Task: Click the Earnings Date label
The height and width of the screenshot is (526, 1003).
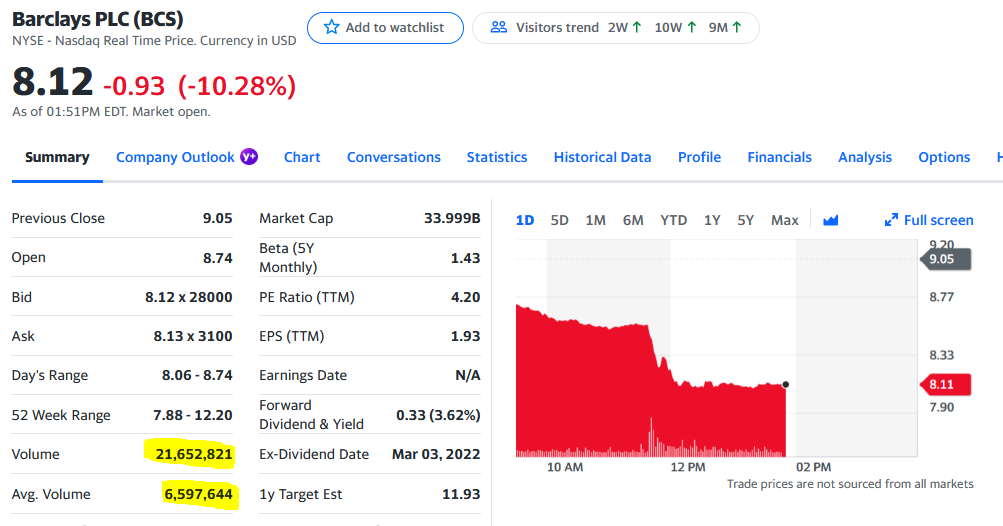Action: pos(303,376)
